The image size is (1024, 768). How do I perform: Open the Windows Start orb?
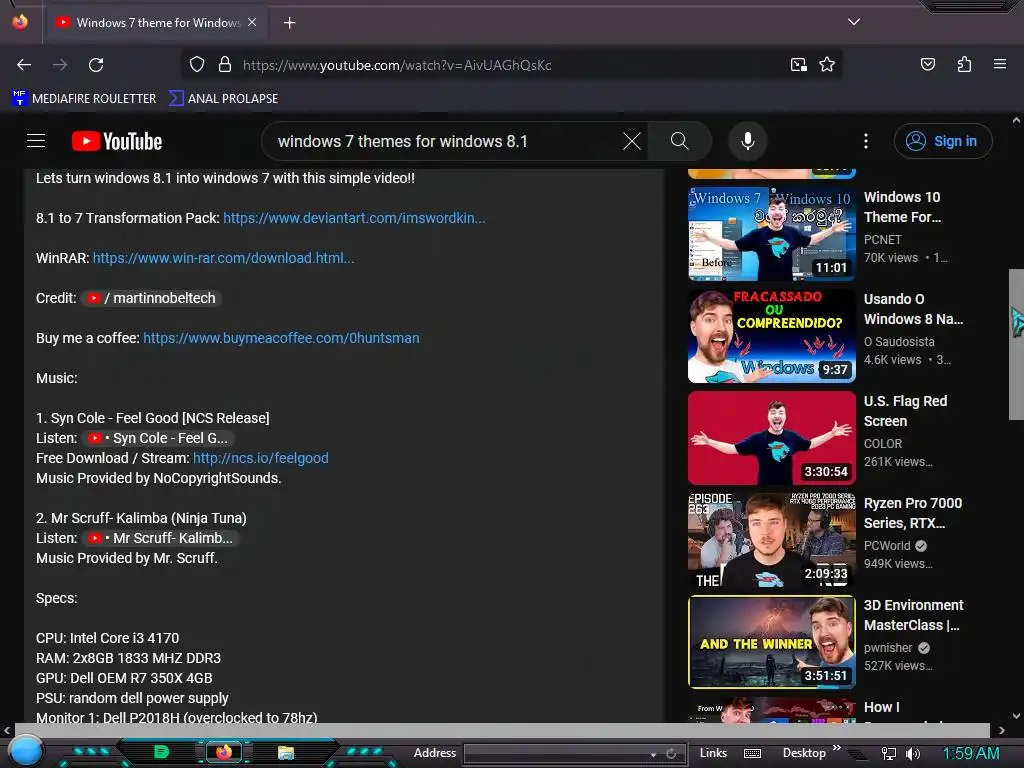(26, 751)
